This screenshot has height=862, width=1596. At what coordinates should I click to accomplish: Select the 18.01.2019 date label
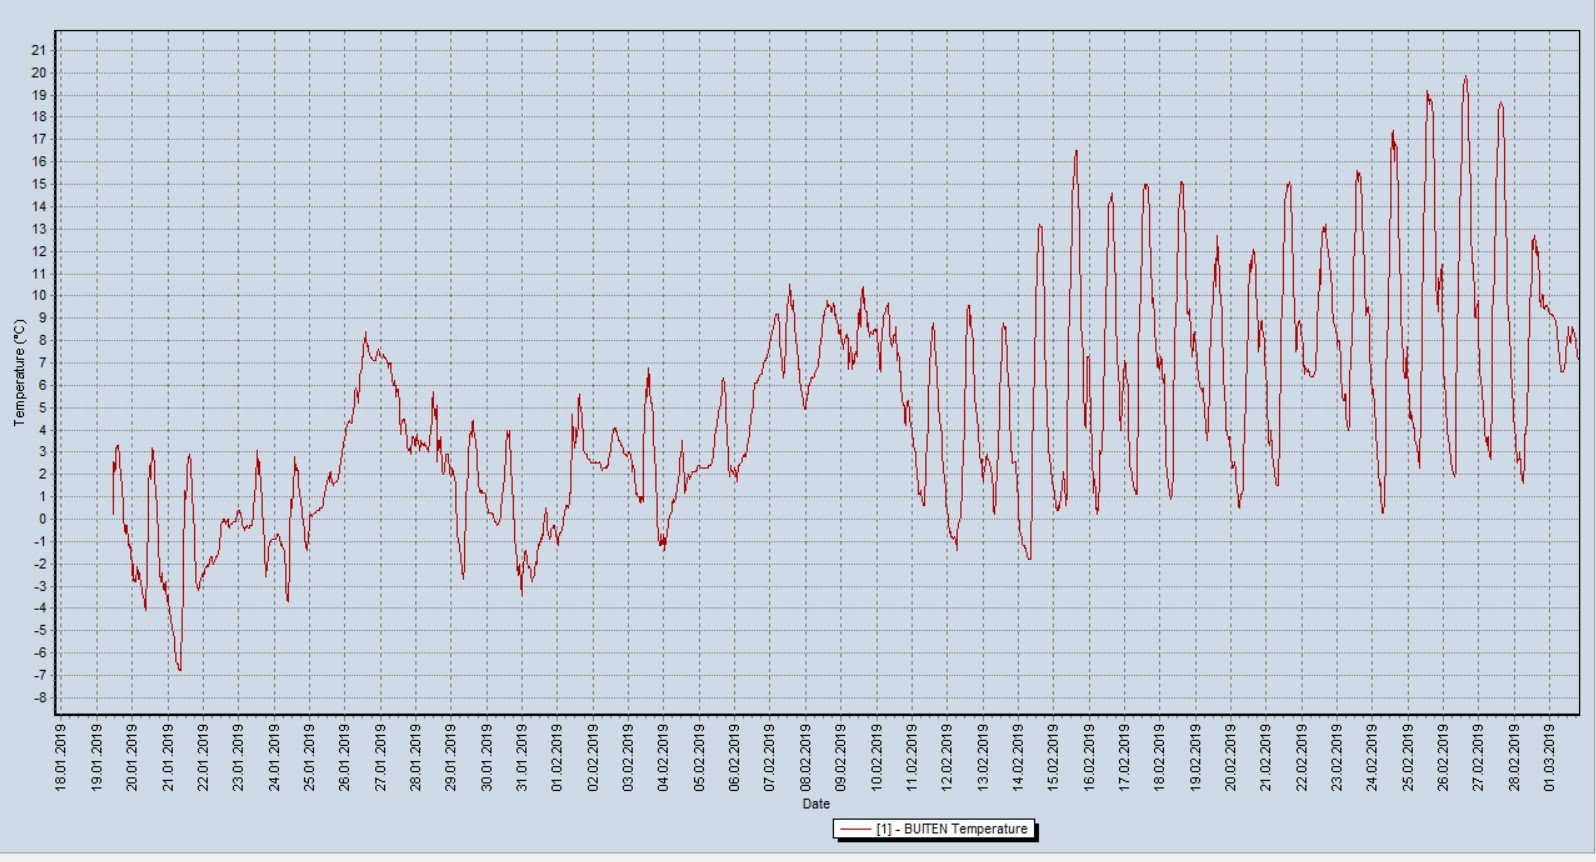click(61, 757)
